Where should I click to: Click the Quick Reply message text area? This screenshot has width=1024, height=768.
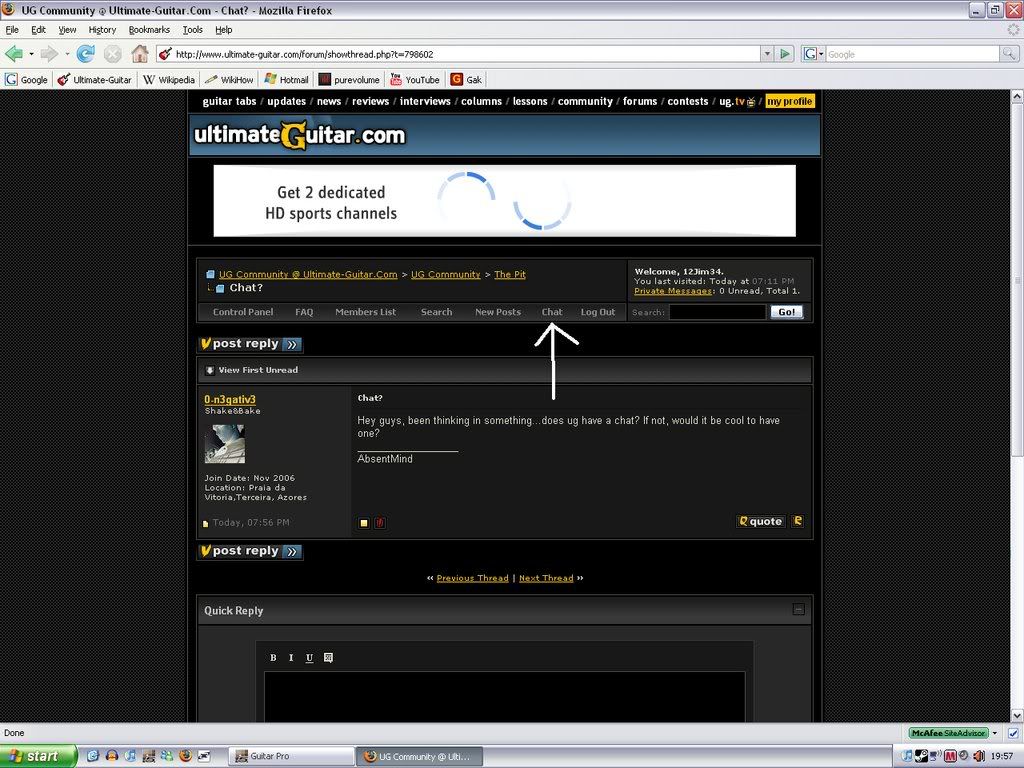coord(504,696)
